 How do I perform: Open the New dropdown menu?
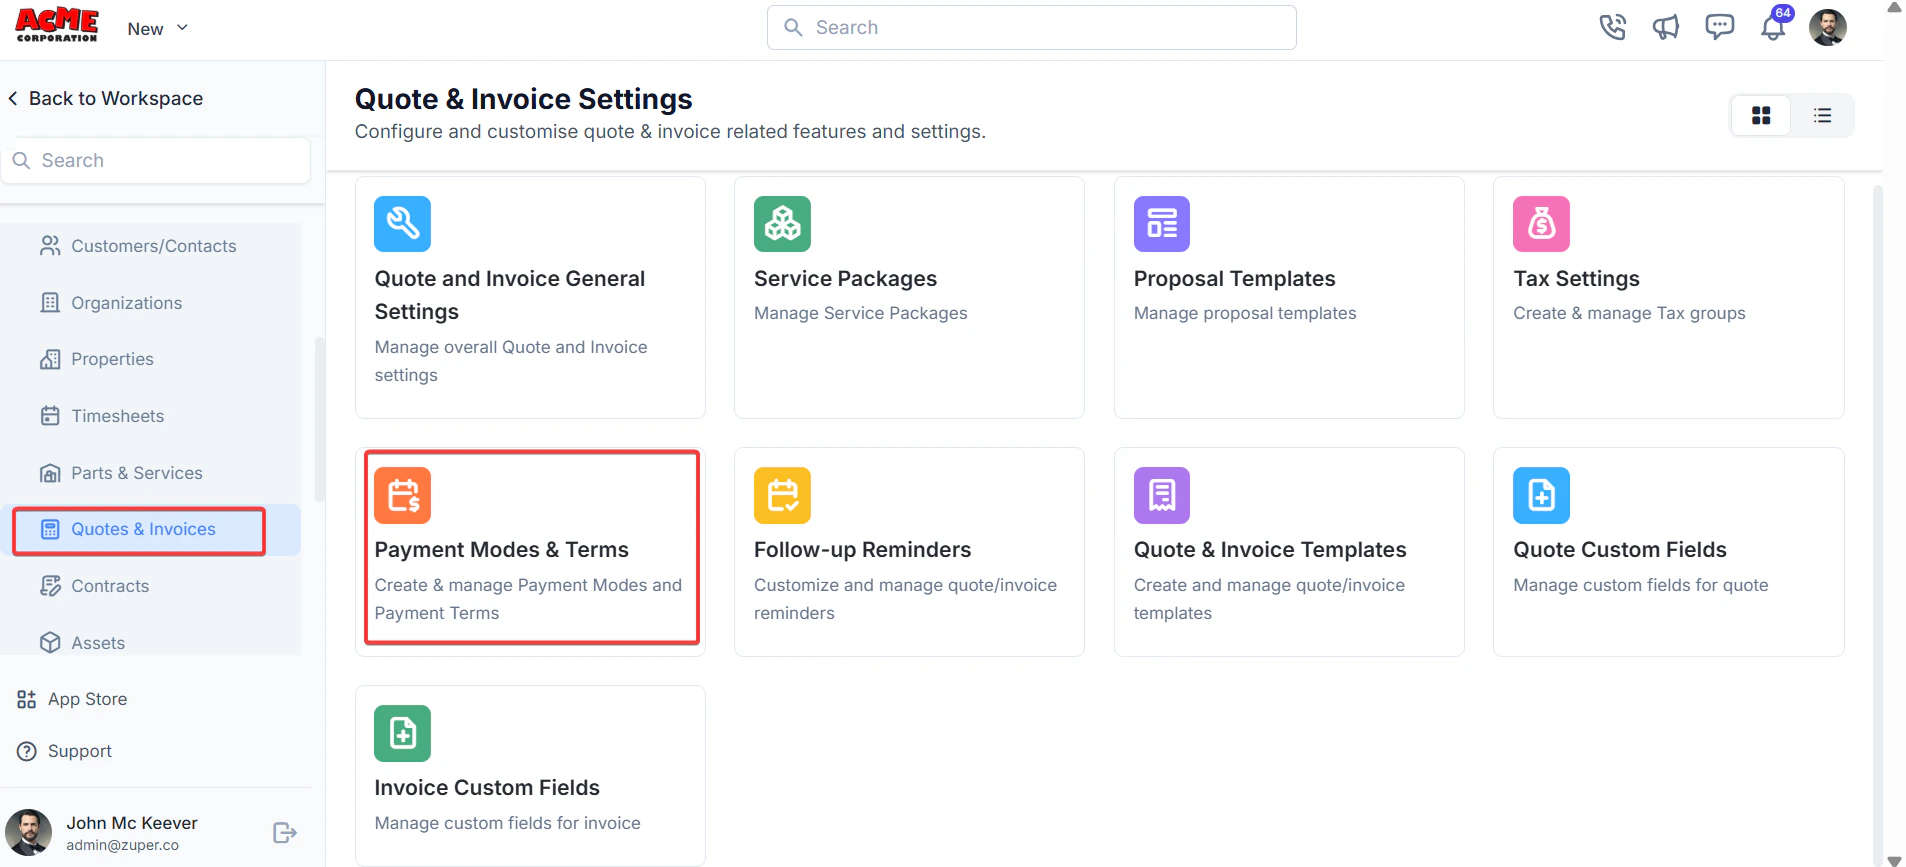pyautogui.click(x=158, y=28)
